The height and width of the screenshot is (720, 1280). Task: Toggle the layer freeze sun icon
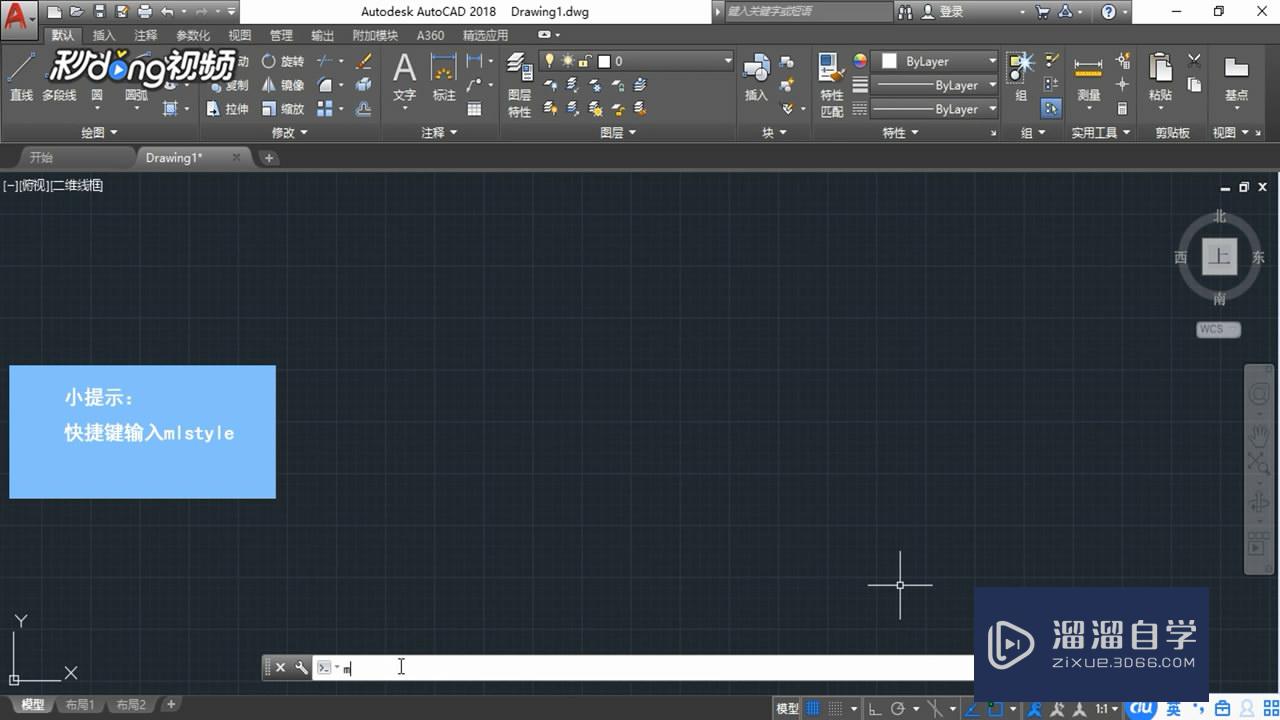click(x=567, y=61)
